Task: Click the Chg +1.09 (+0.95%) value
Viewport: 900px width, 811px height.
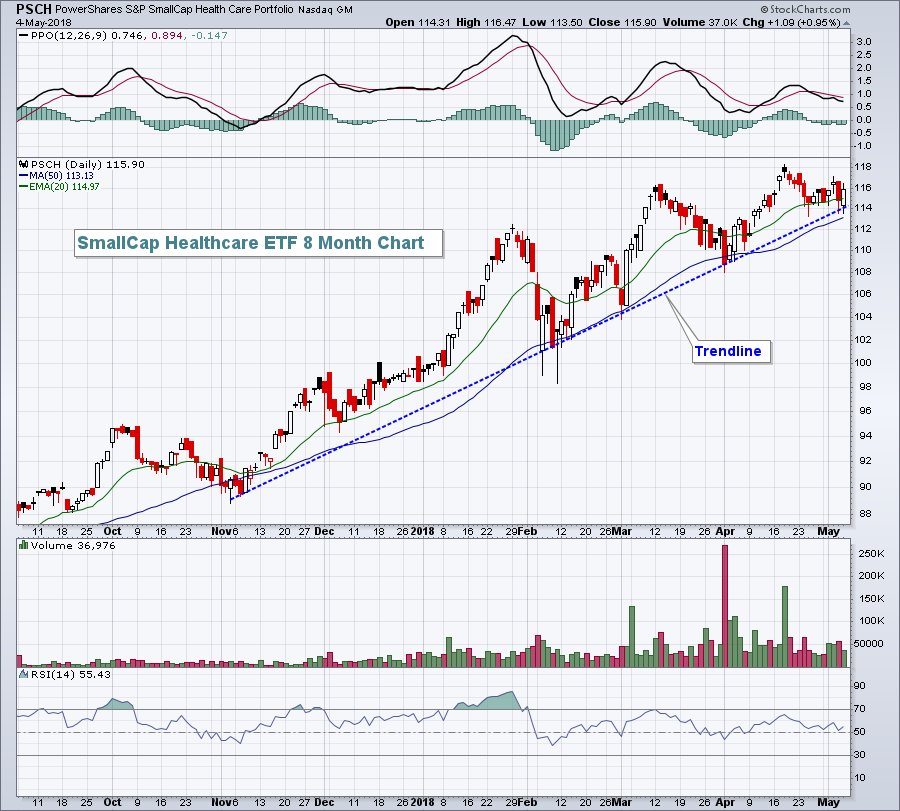Action: coord(792,22)
